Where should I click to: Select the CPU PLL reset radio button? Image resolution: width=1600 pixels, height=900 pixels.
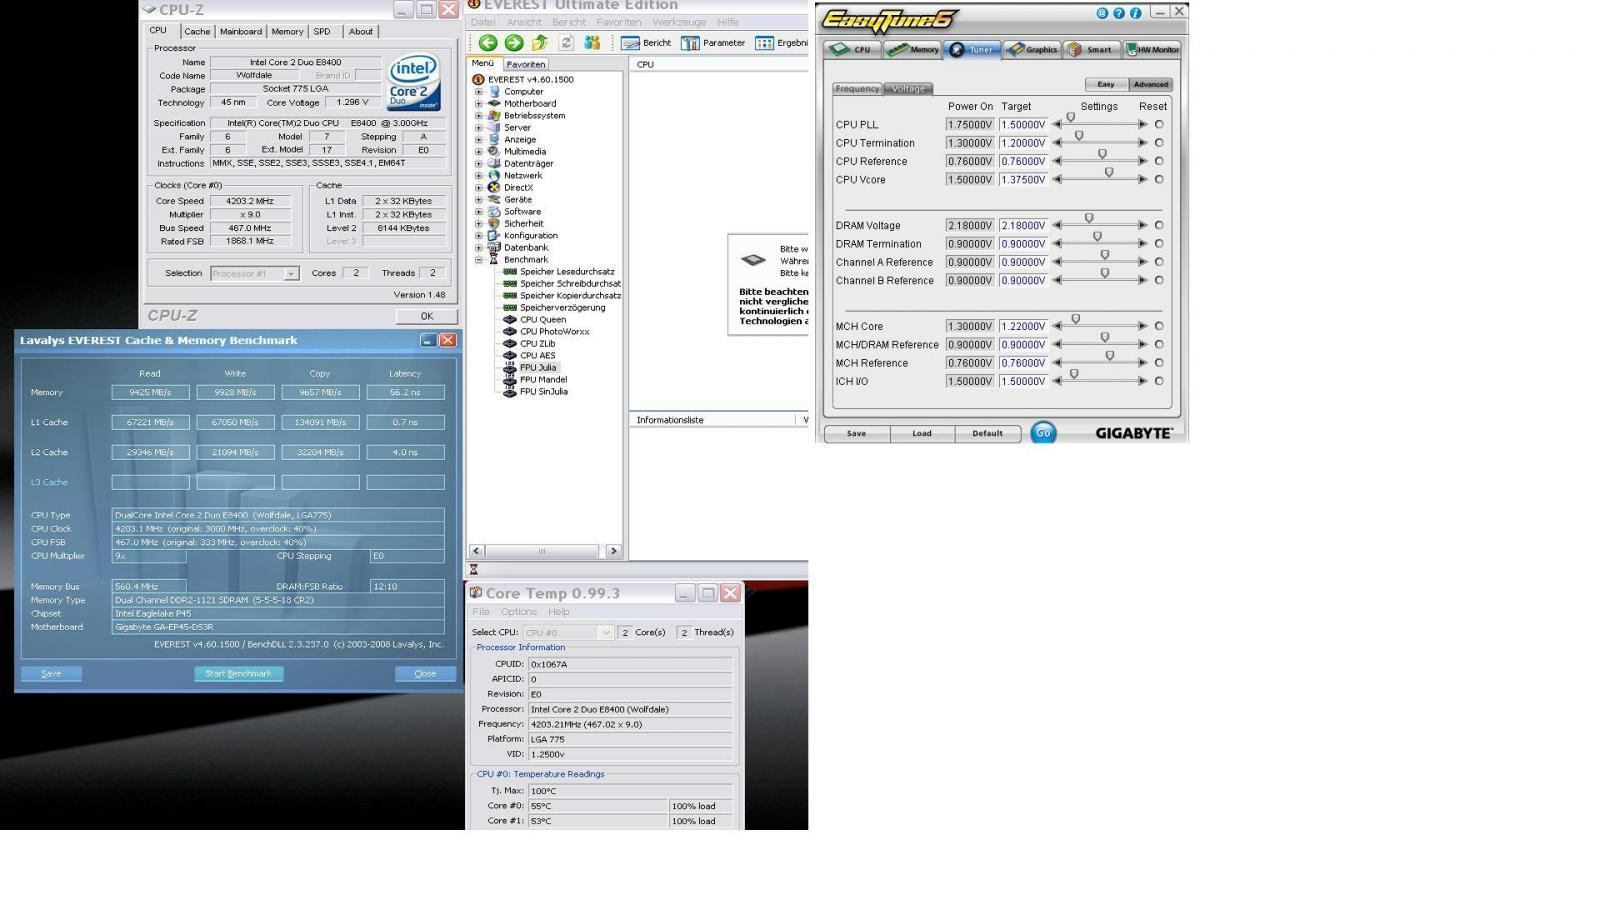1159,125
